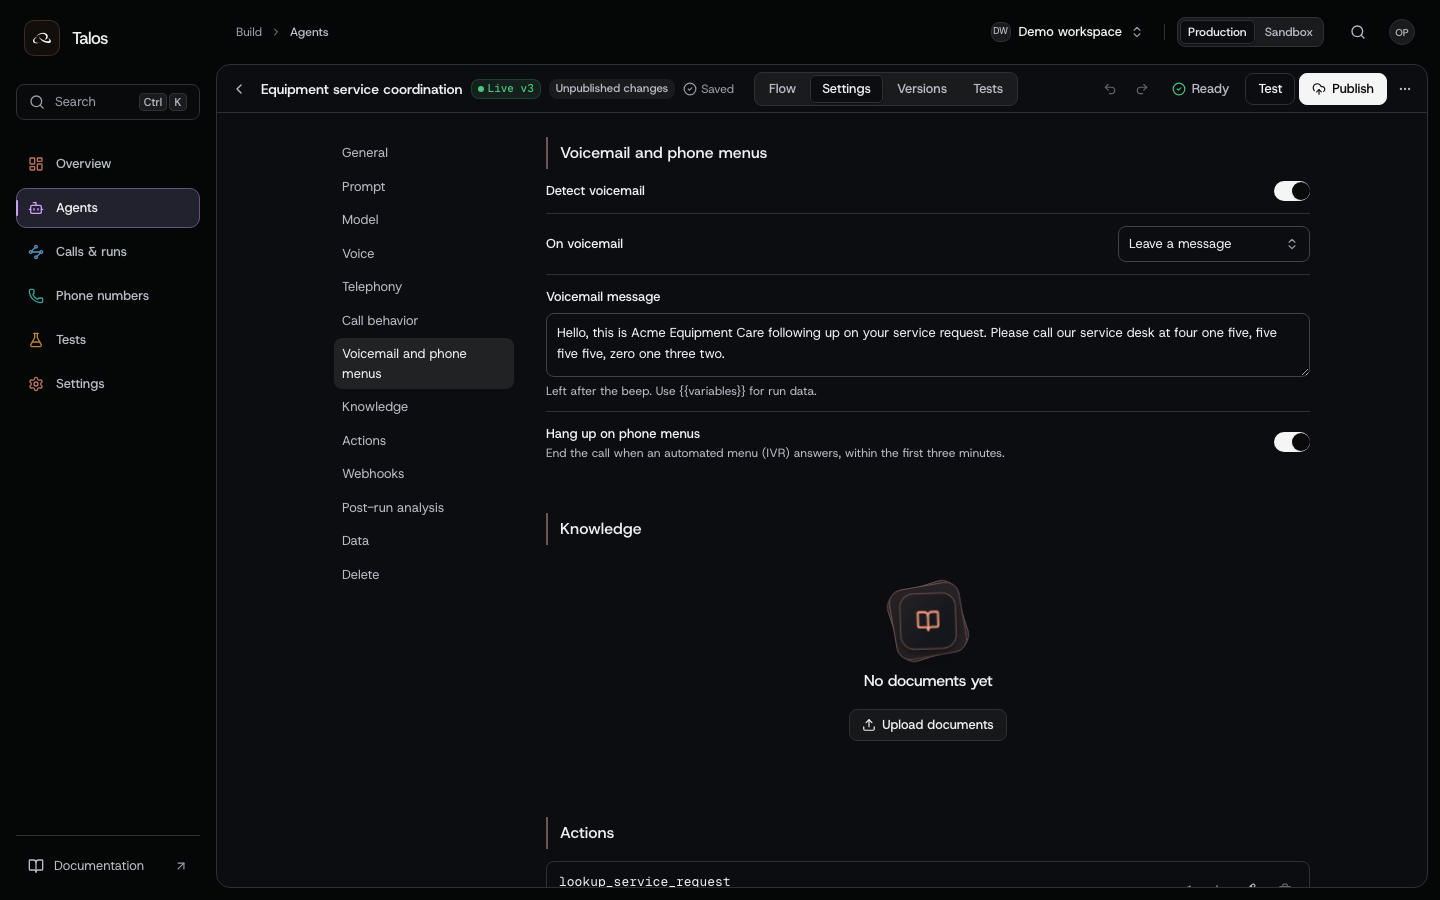This screenshot has width=1440, height=900.
Task: Click the Tests flask icon
Action: 36,340
